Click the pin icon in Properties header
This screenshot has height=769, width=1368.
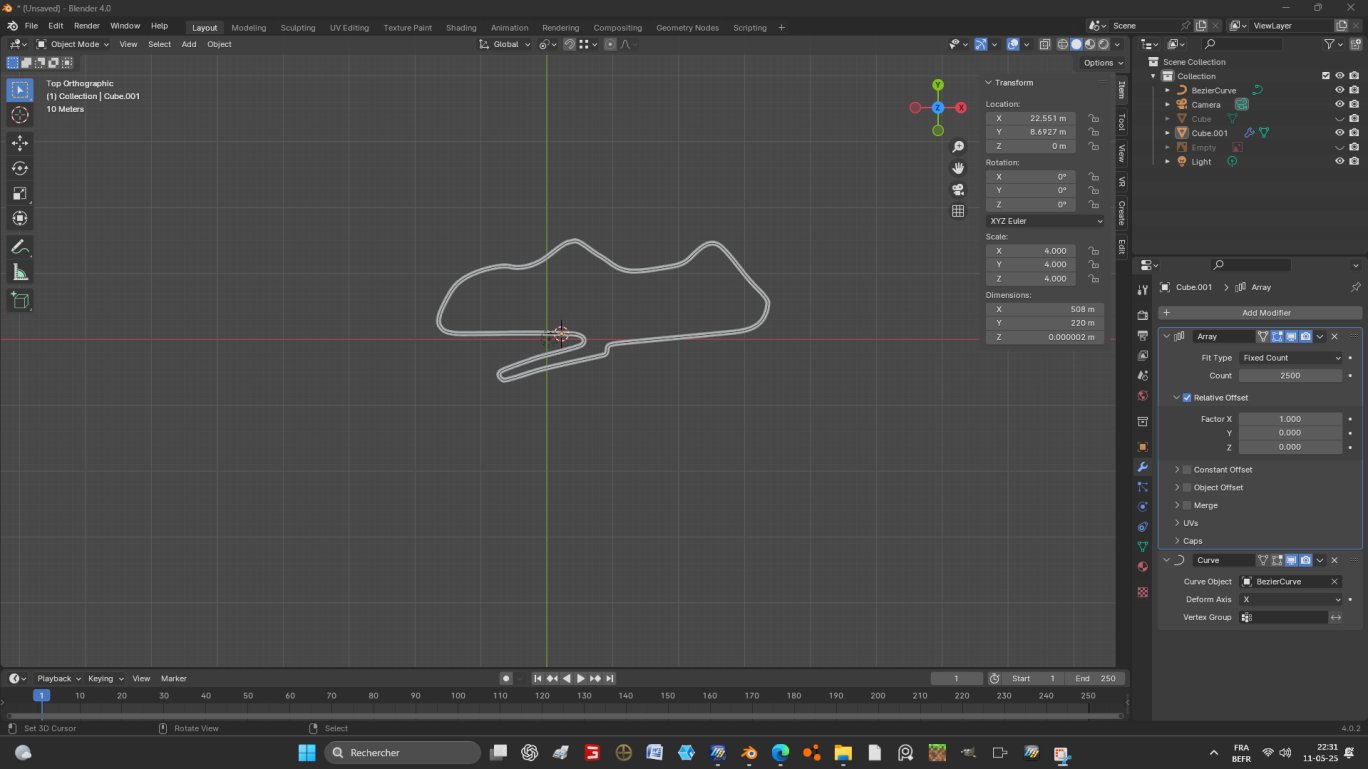click(1355, 287)
